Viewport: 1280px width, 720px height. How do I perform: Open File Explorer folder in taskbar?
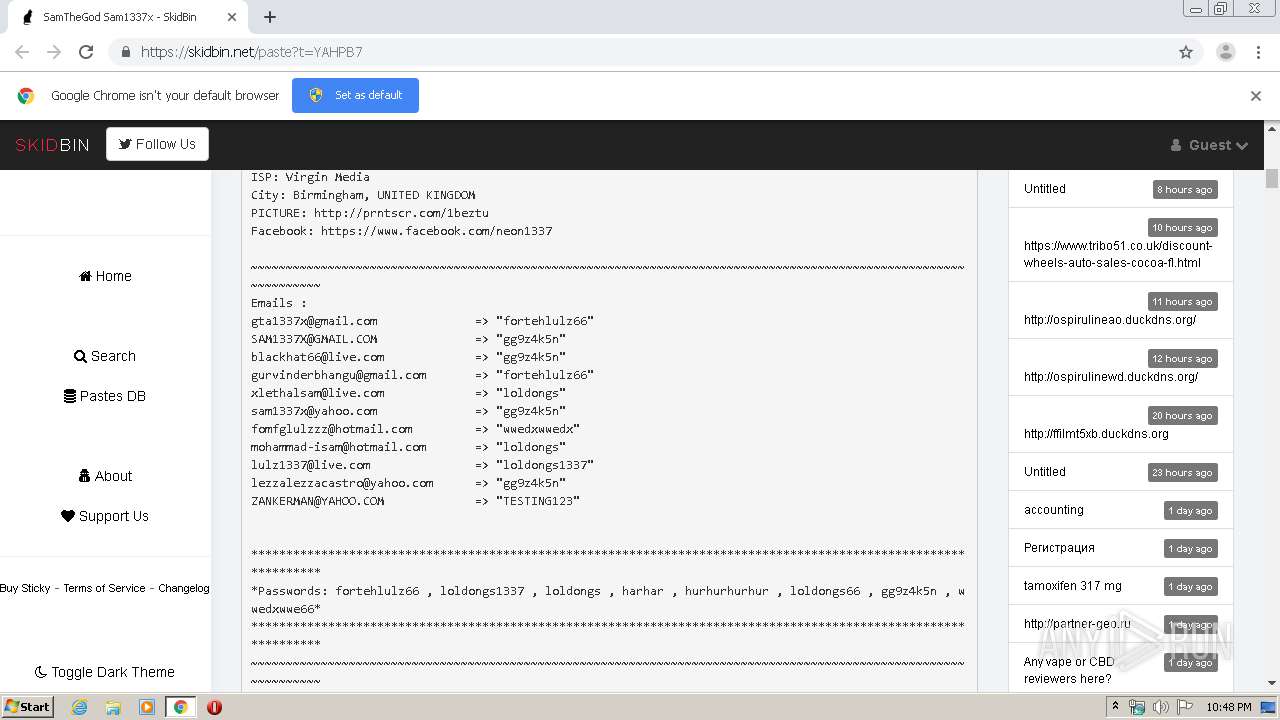[113, 707]
